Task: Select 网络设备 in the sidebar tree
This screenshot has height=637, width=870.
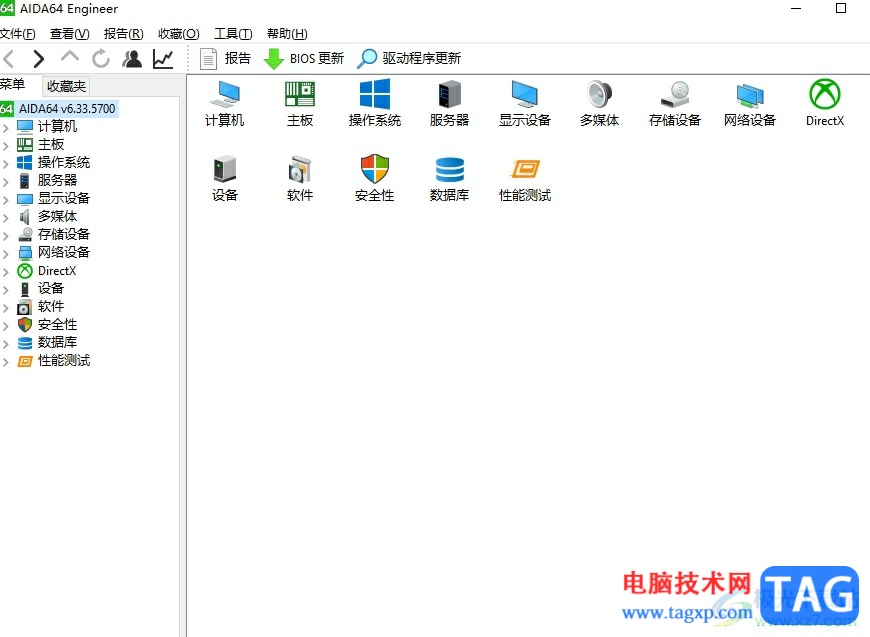Action: click(64, 252)
